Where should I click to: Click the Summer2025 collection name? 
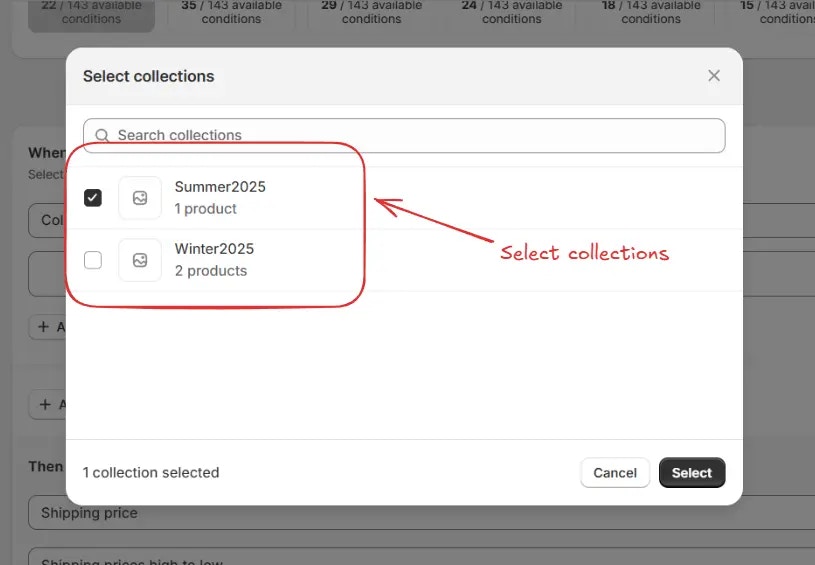220,187
